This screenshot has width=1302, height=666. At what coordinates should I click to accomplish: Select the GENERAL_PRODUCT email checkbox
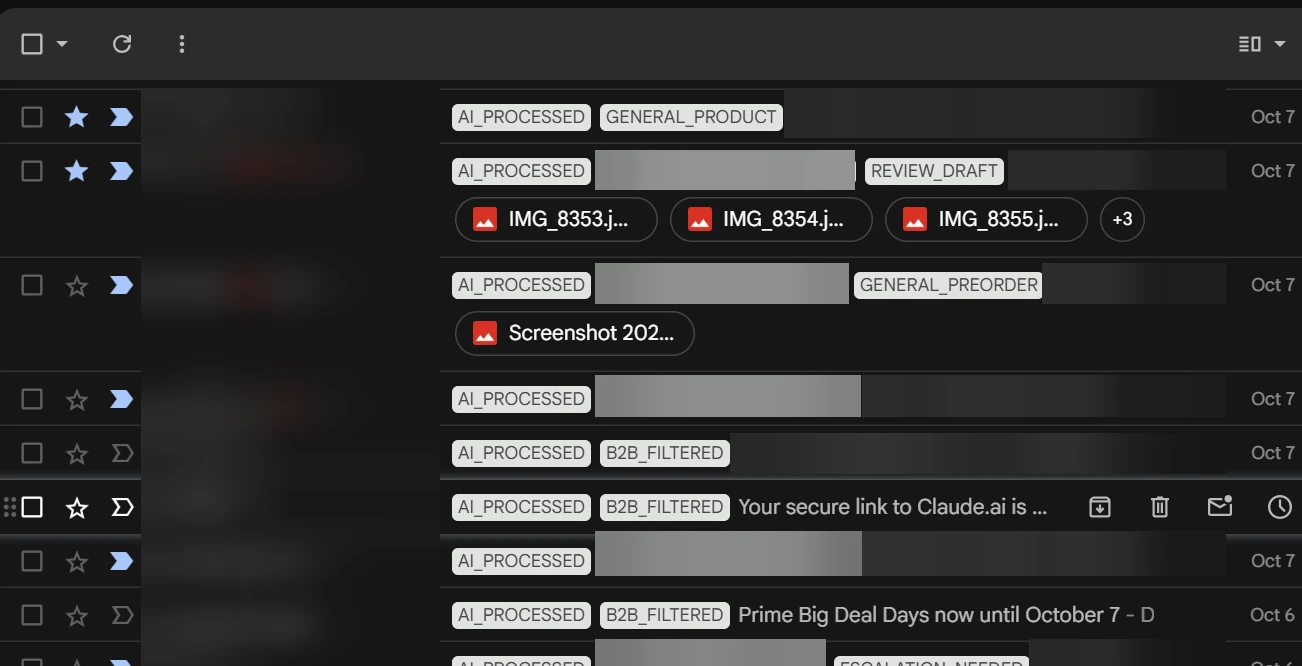32,117
